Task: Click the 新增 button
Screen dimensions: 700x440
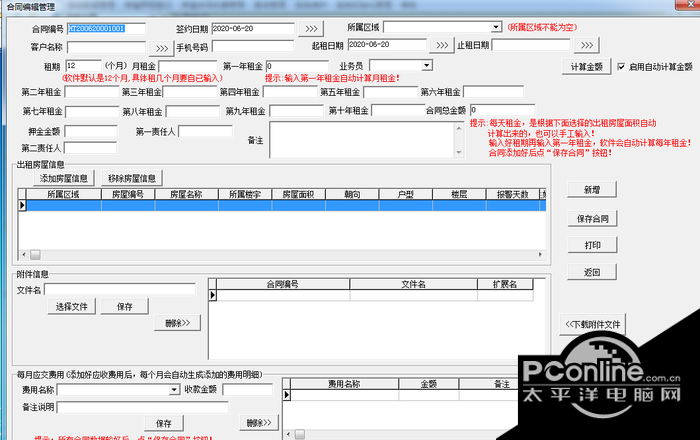Action: tap(592, 190)
